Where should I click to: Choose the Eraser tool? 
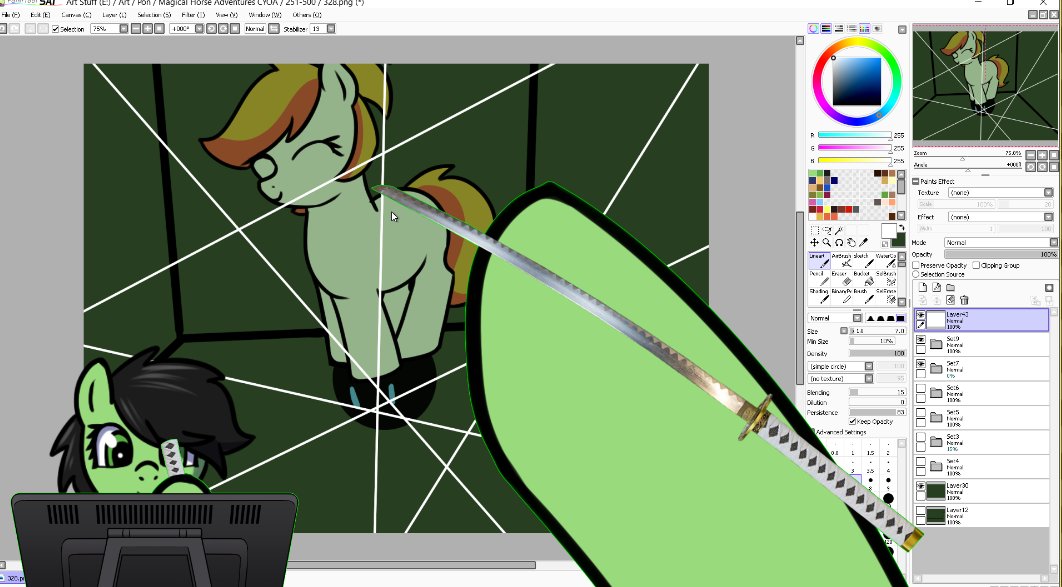(x=841, y=278)
